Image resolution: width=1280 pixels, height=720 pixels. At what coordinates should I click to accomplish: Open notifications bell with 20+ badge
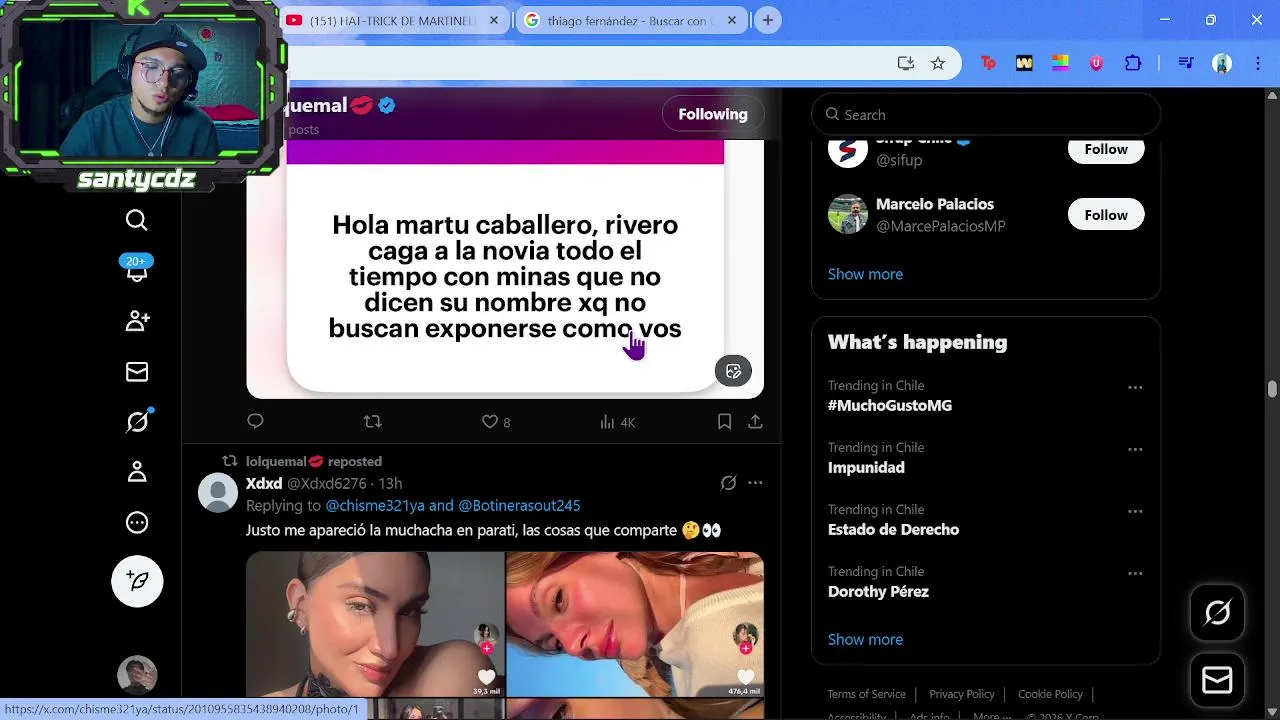click(x=136, y=268)
